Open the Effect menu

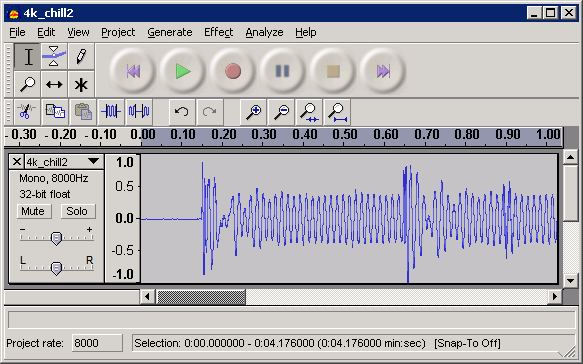pyautogui.click(x=219, y=32)
